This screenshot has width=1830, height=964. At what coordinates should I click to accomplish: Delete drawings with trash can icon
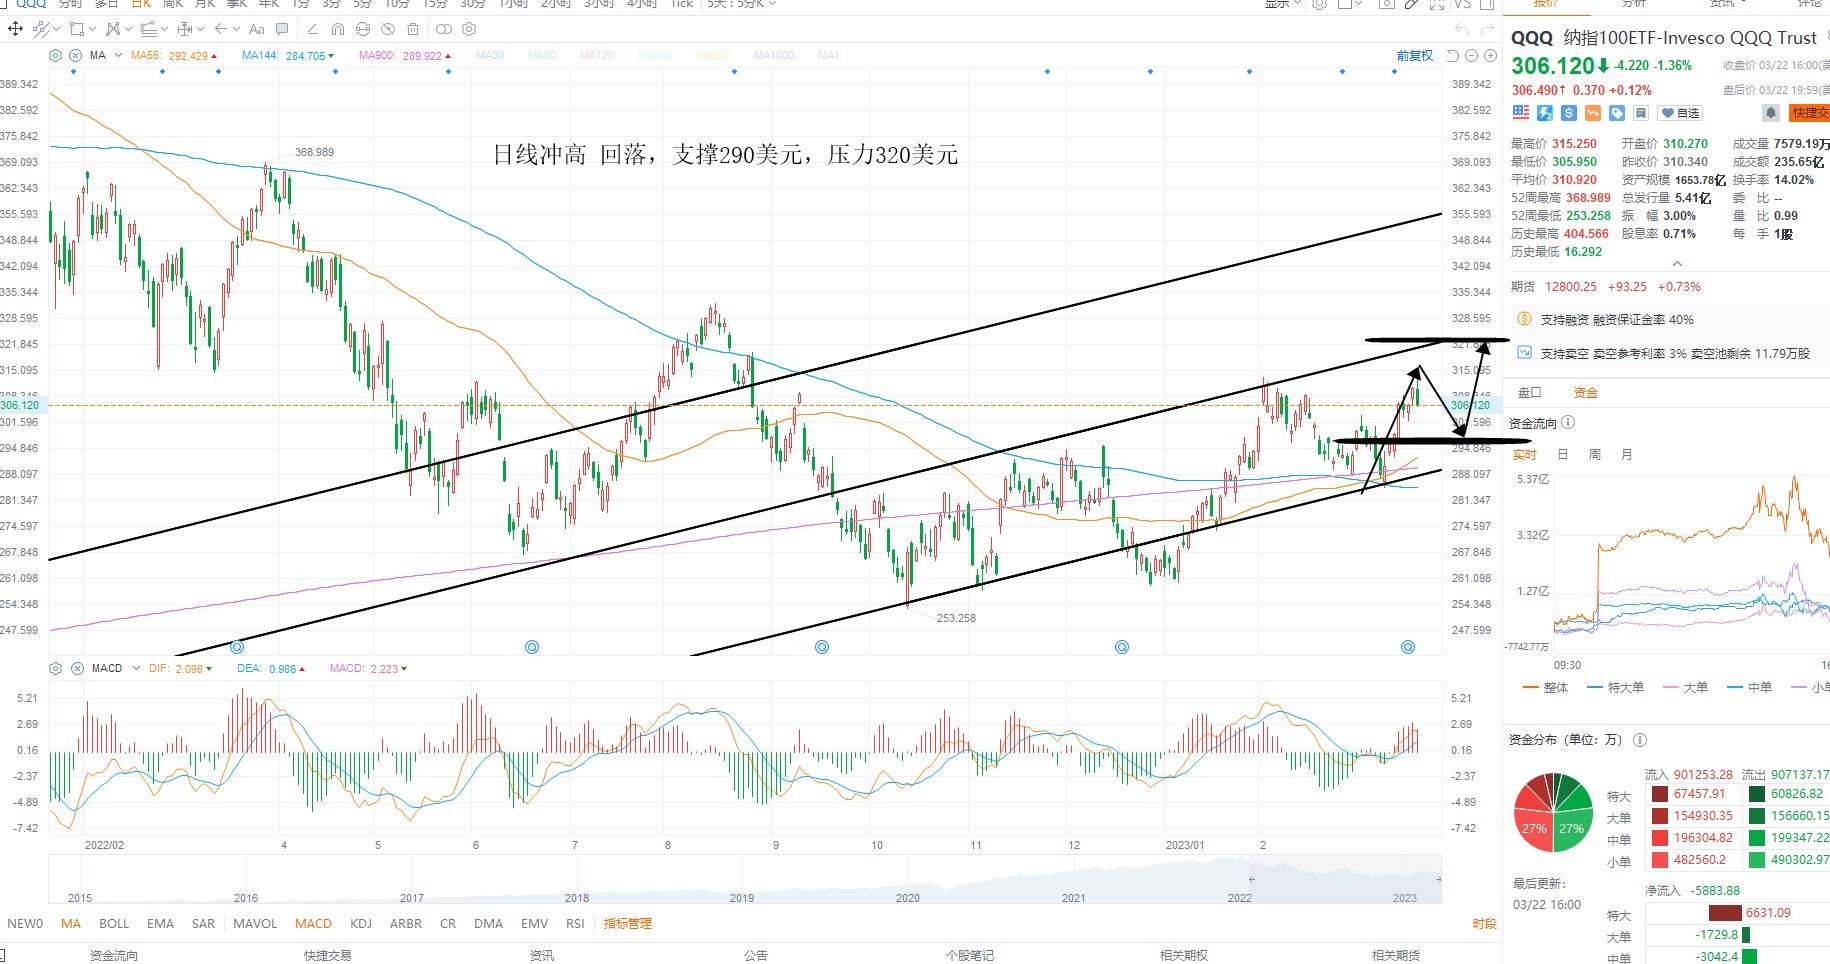413,29
